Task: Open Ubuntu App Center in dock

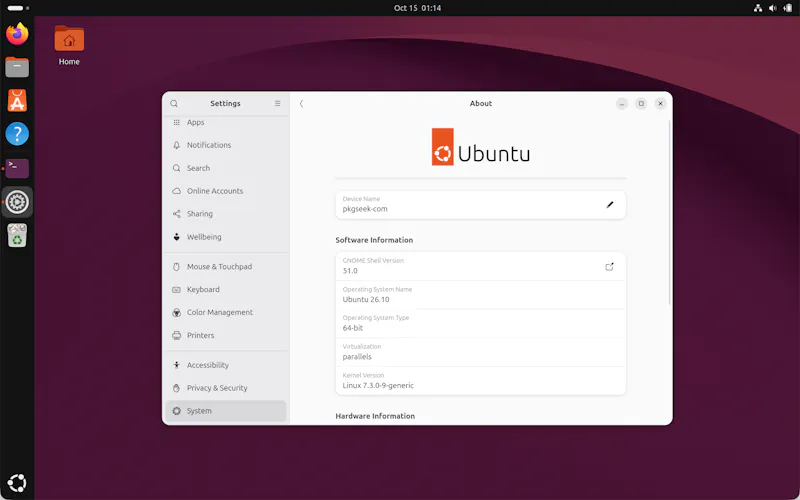Action: [x=17, y=101]
